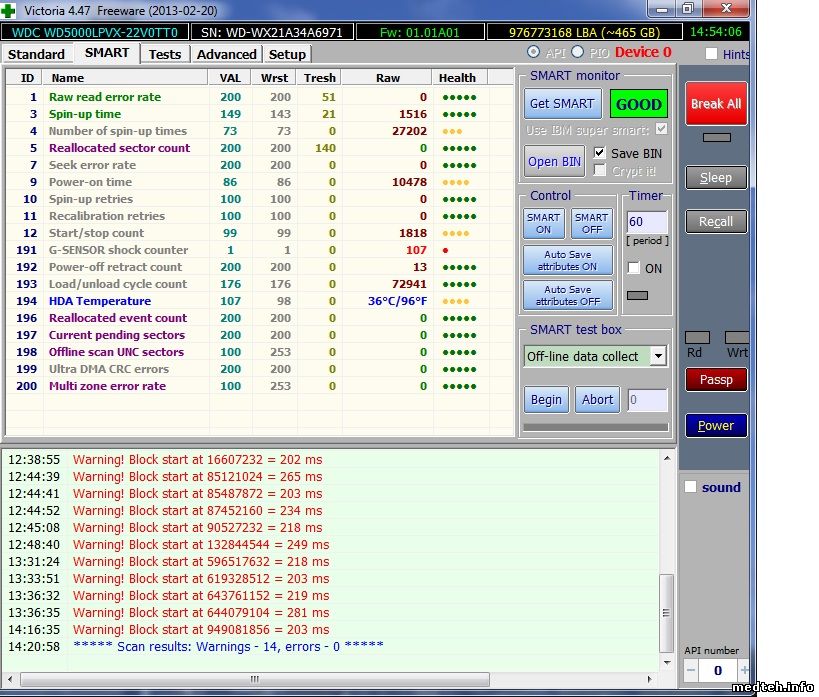Click the Open BIN button
The height and width of the screenshot is (697, 819).
(554, 162)
